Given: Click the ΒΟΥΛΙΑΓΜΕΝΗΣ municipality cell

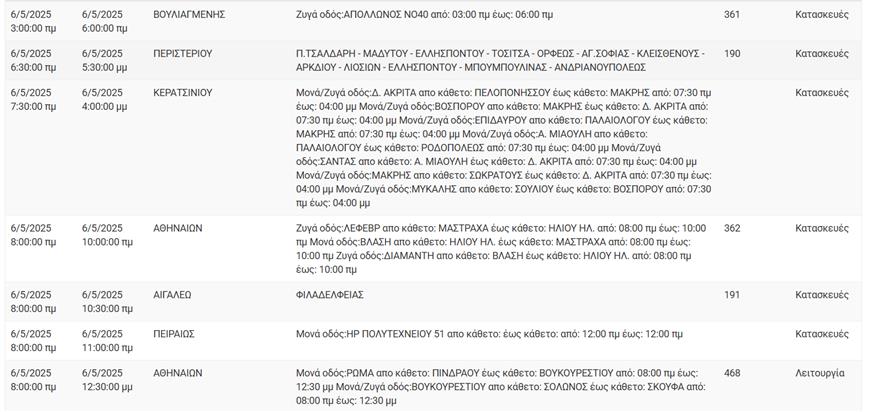Looking at the screenshot, I should click(189, 15).
